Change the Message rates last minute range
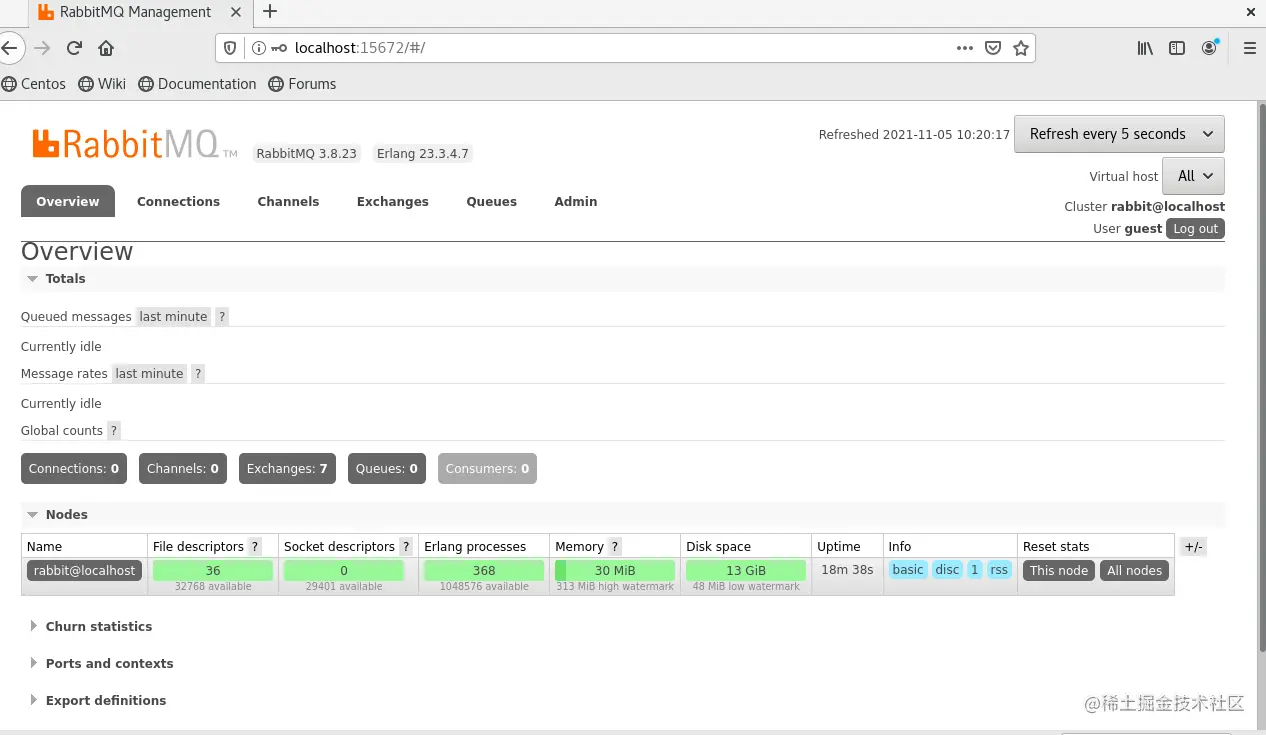The height and width of the screenshot is (735, 1266). tap(149, 373)
